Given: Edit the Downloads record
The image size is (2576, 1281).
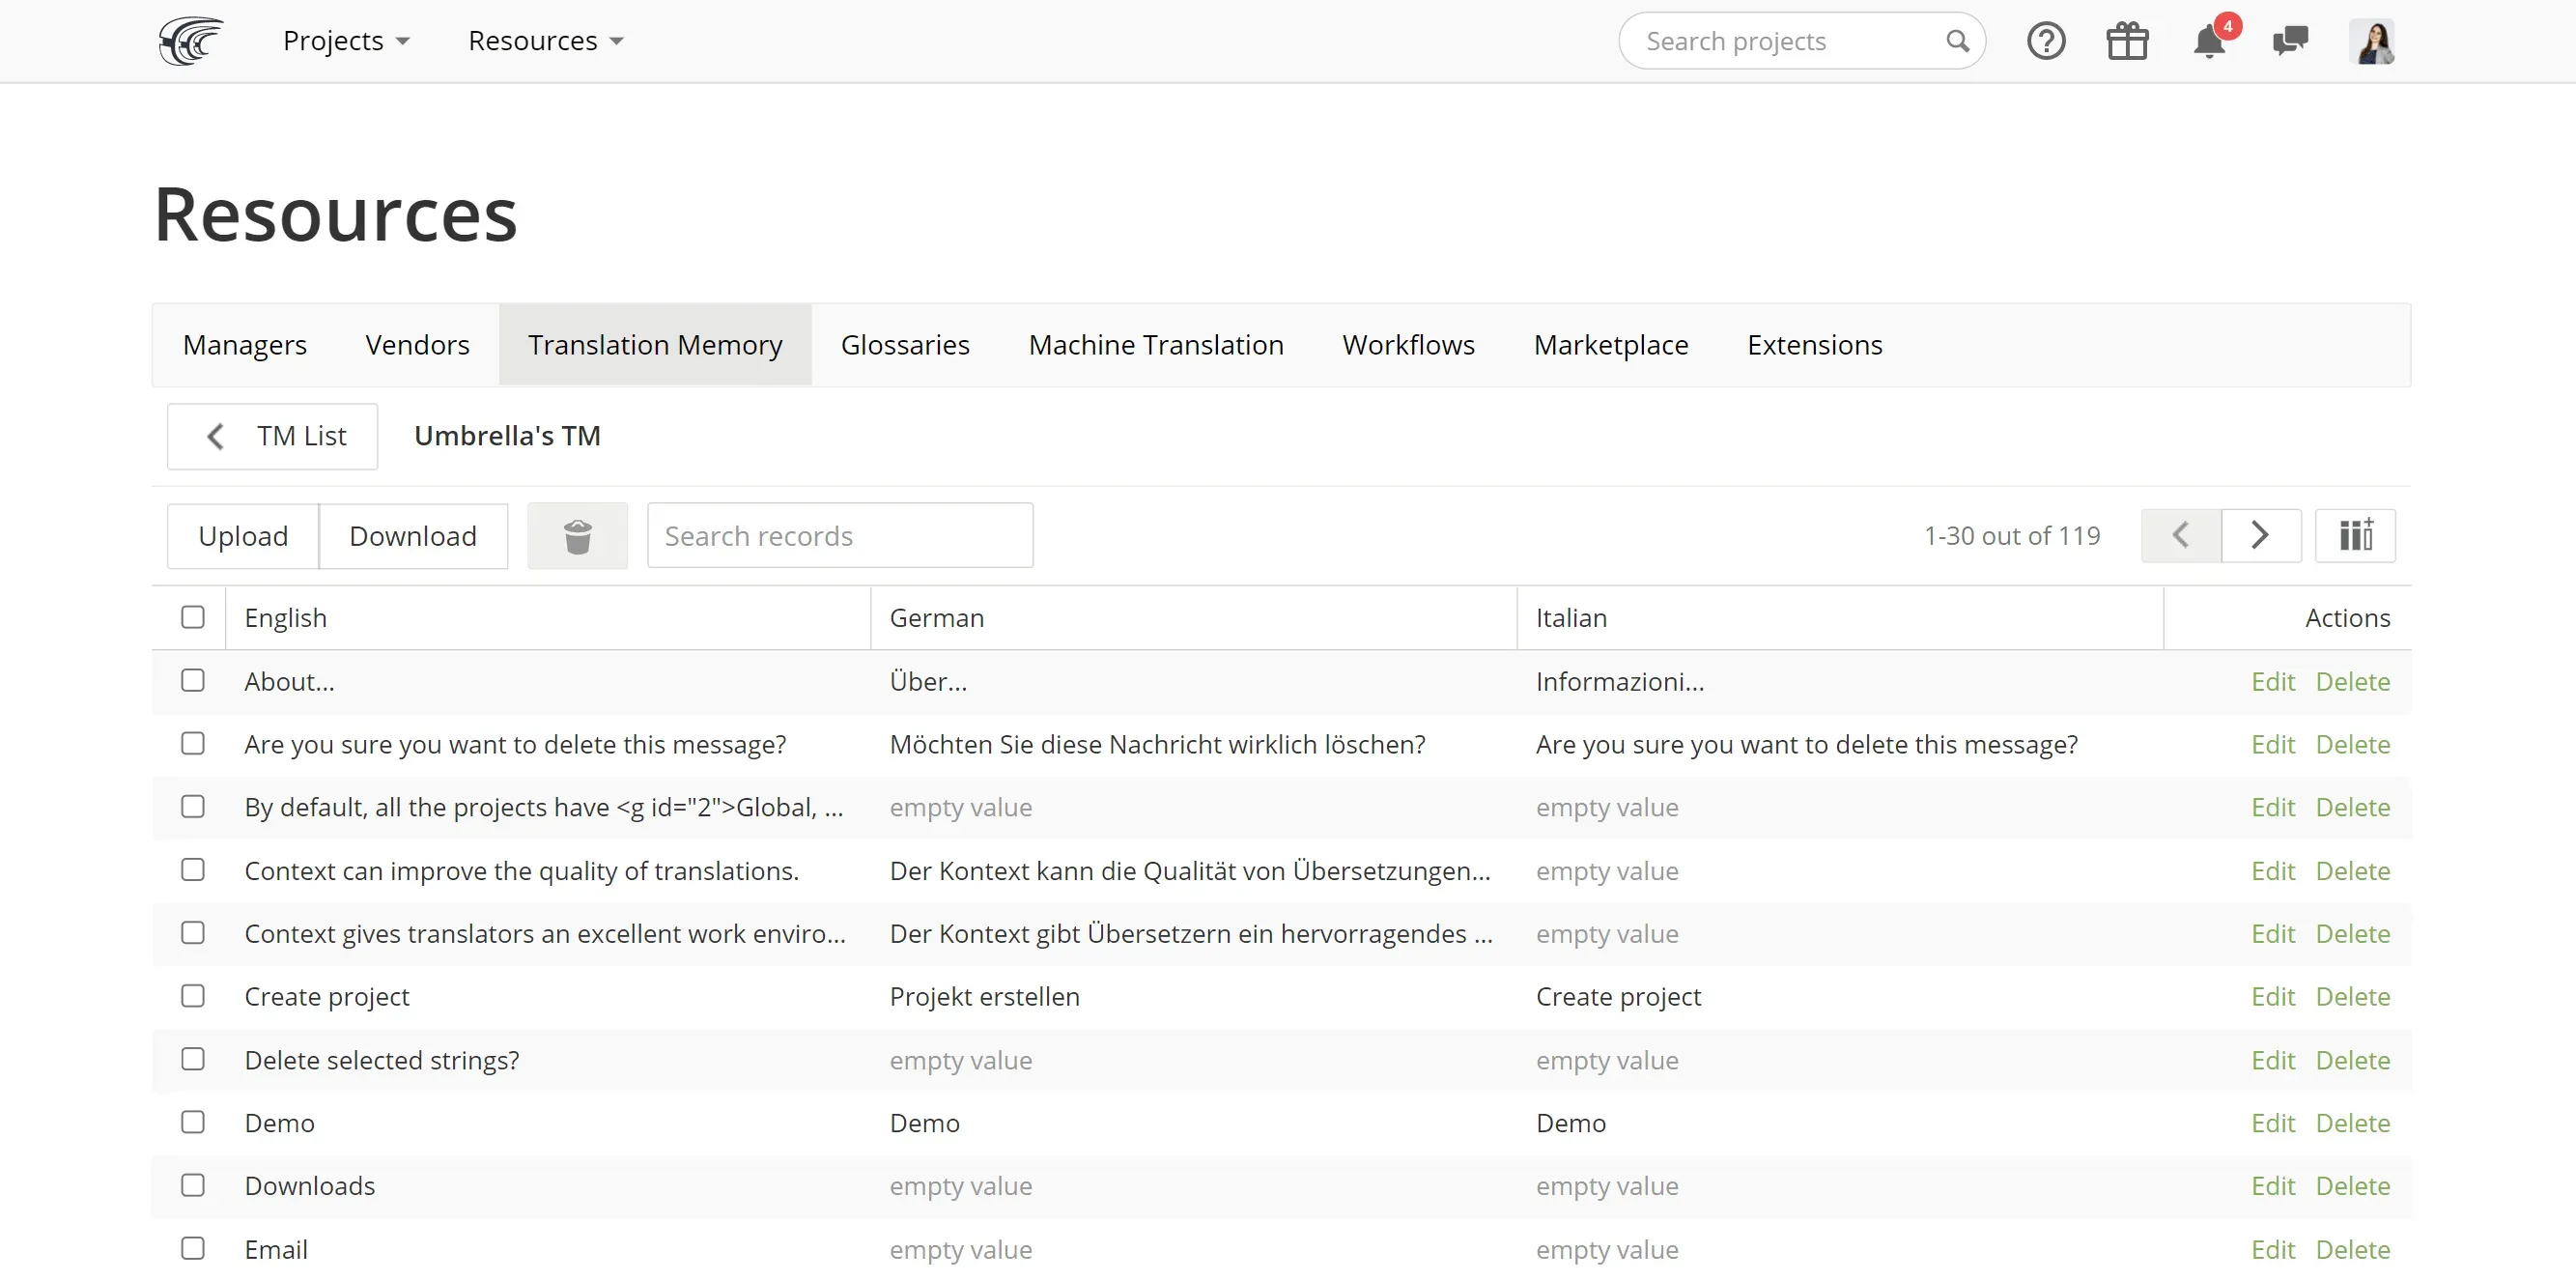Looking at the screenshot, I should [2273, 1185].
